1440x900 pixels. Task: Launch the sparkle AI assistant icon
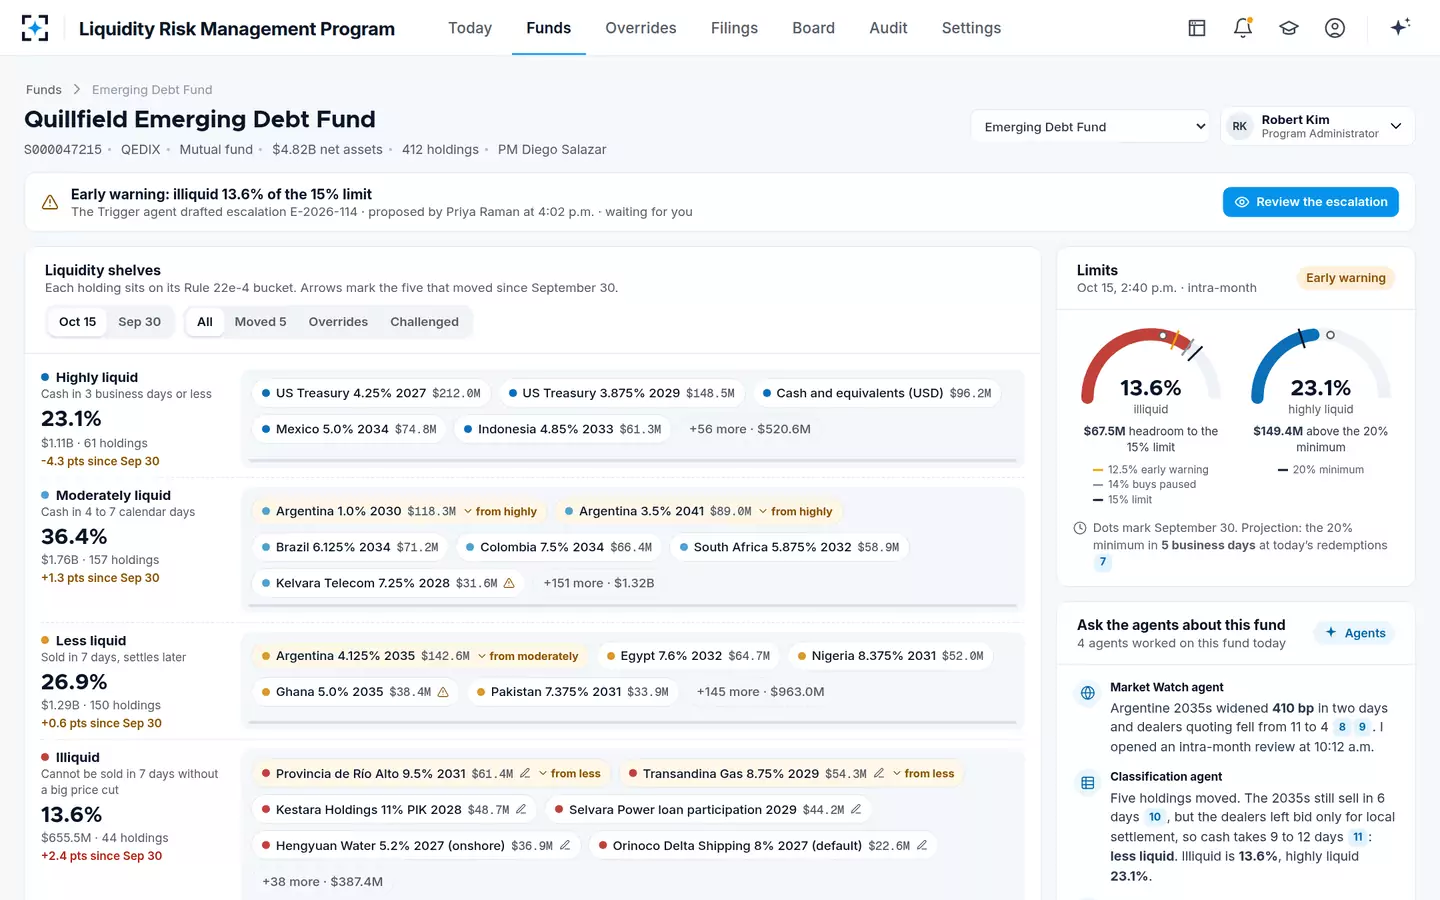[x=1400, y=27]
